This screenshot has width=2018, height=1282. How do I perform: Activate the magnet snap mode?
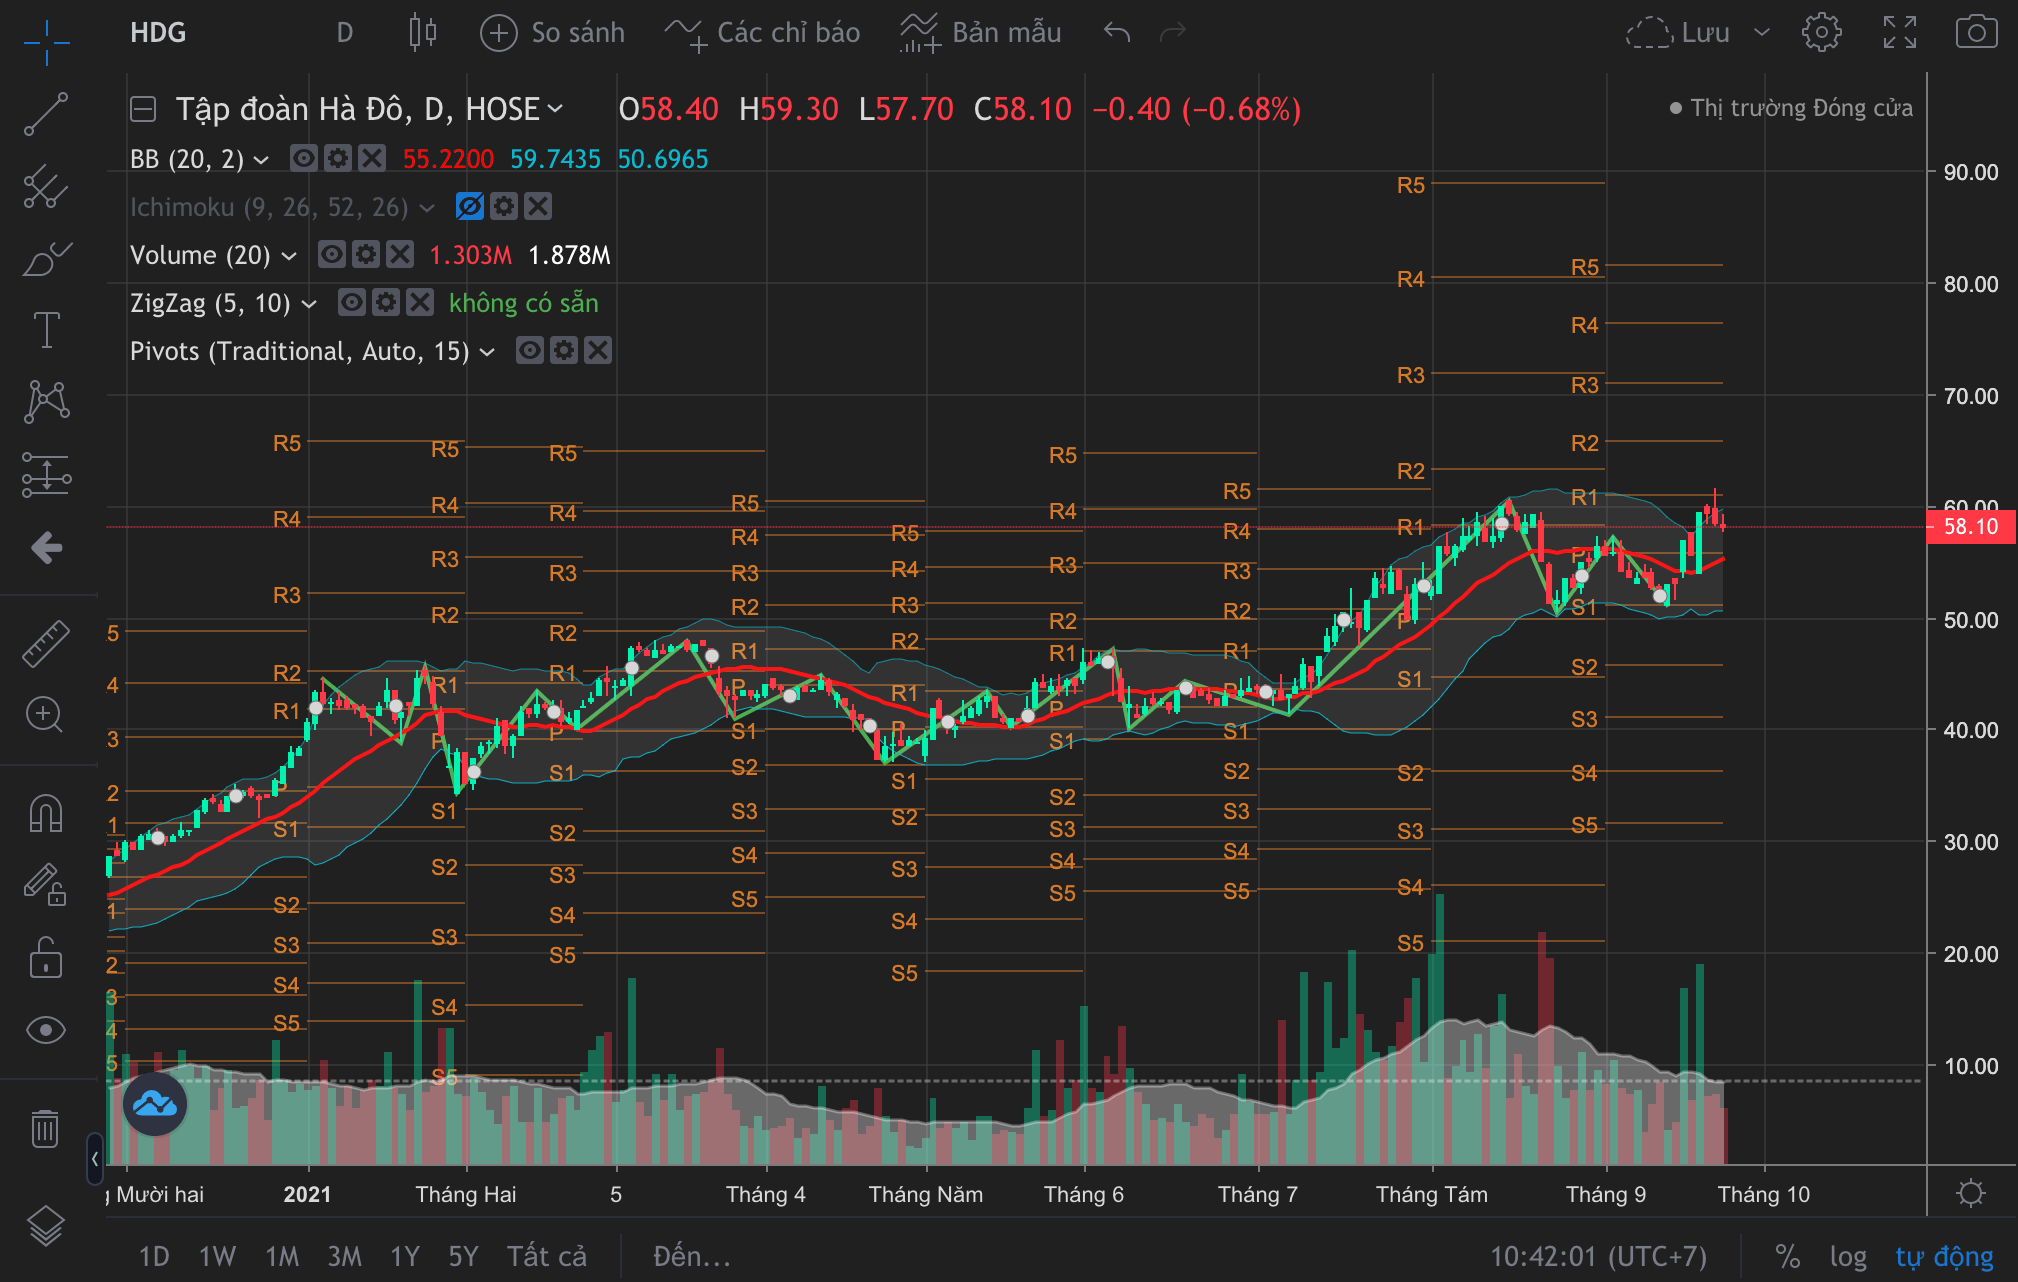[x=46, y=813]
